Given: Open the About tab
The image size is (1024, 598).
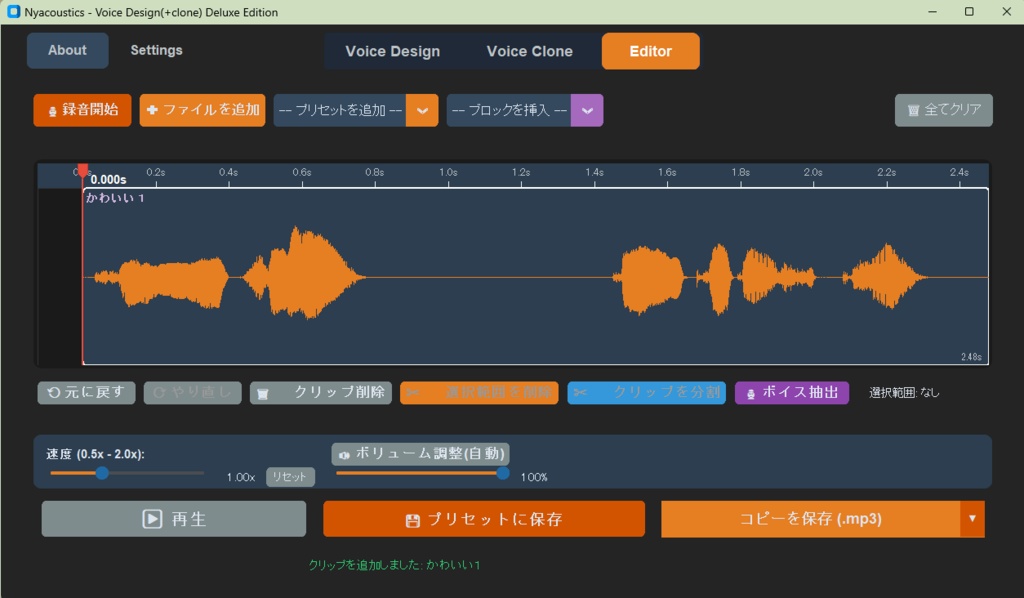Looking at the screenshot, I should coord(67,50).
